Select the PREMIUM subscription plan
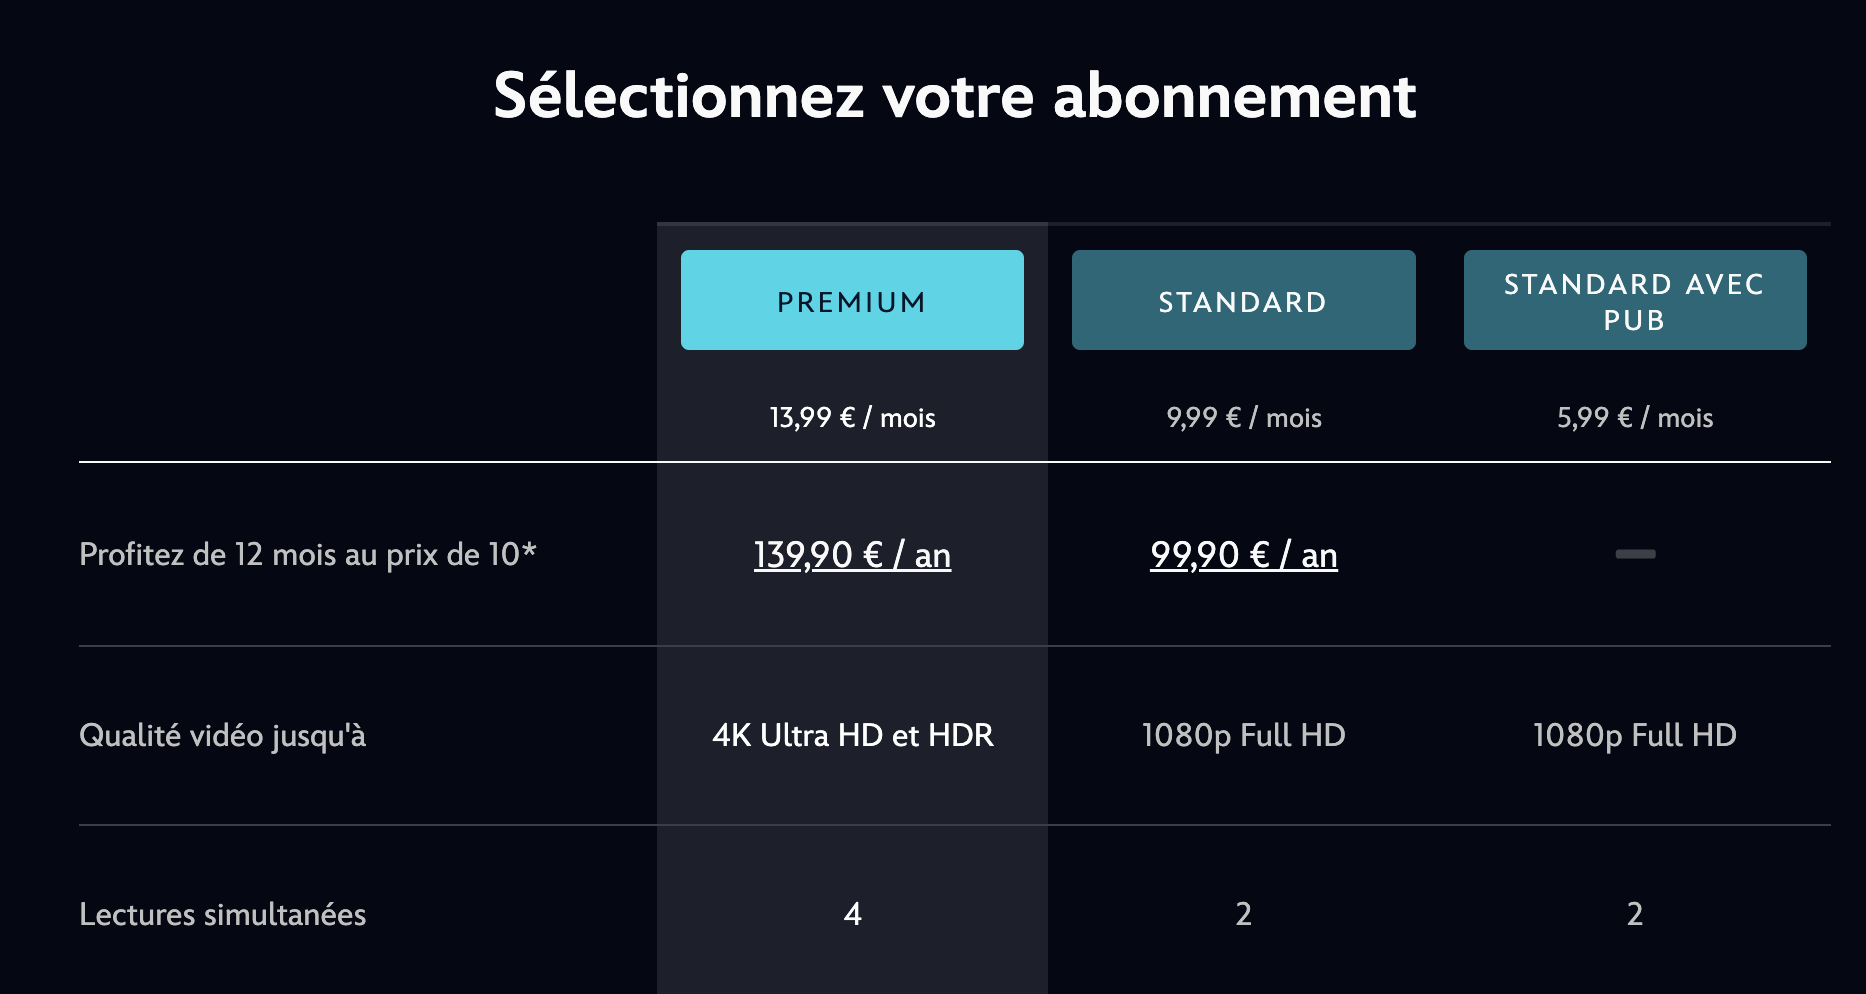This screenshot has width=1866, height=994. pyautogui.click(x=851, y=300)
